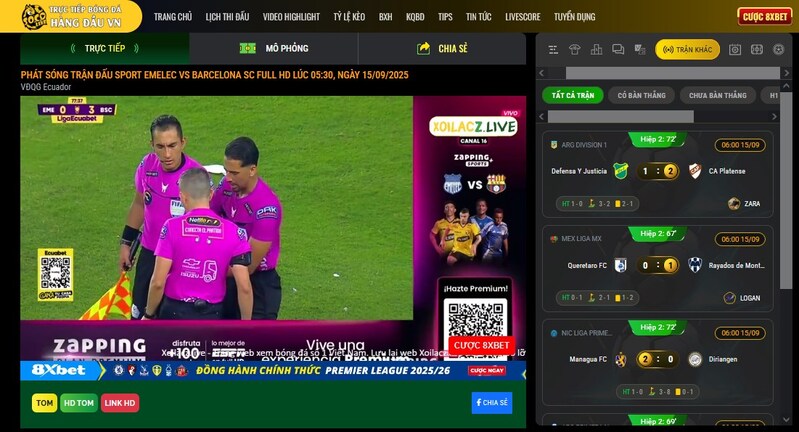Click Facebook CHIA SẺ button
Viewport: 799px width, 432px height.
click(x=492, y=402)
